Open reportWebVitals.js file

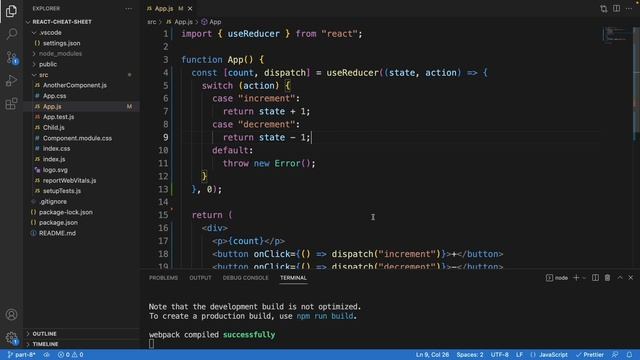click(x=69, y=180)
